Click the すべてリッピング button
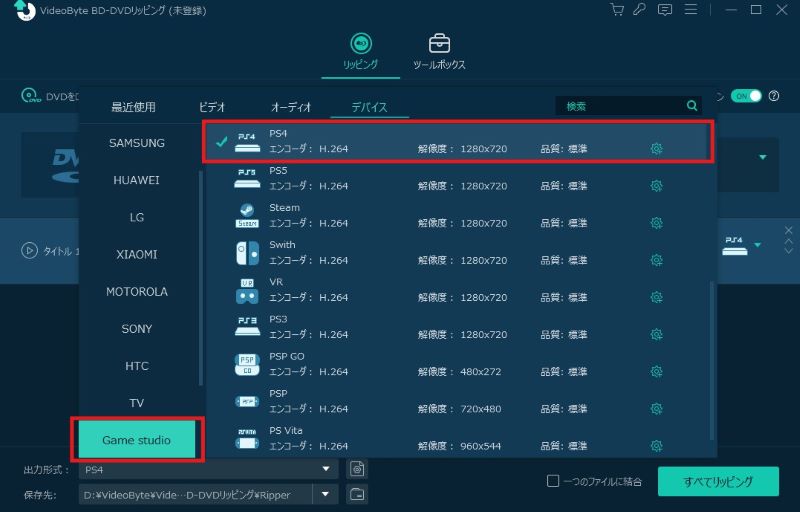The height and width of the screenshot is (512, 800). click(718, 481)
